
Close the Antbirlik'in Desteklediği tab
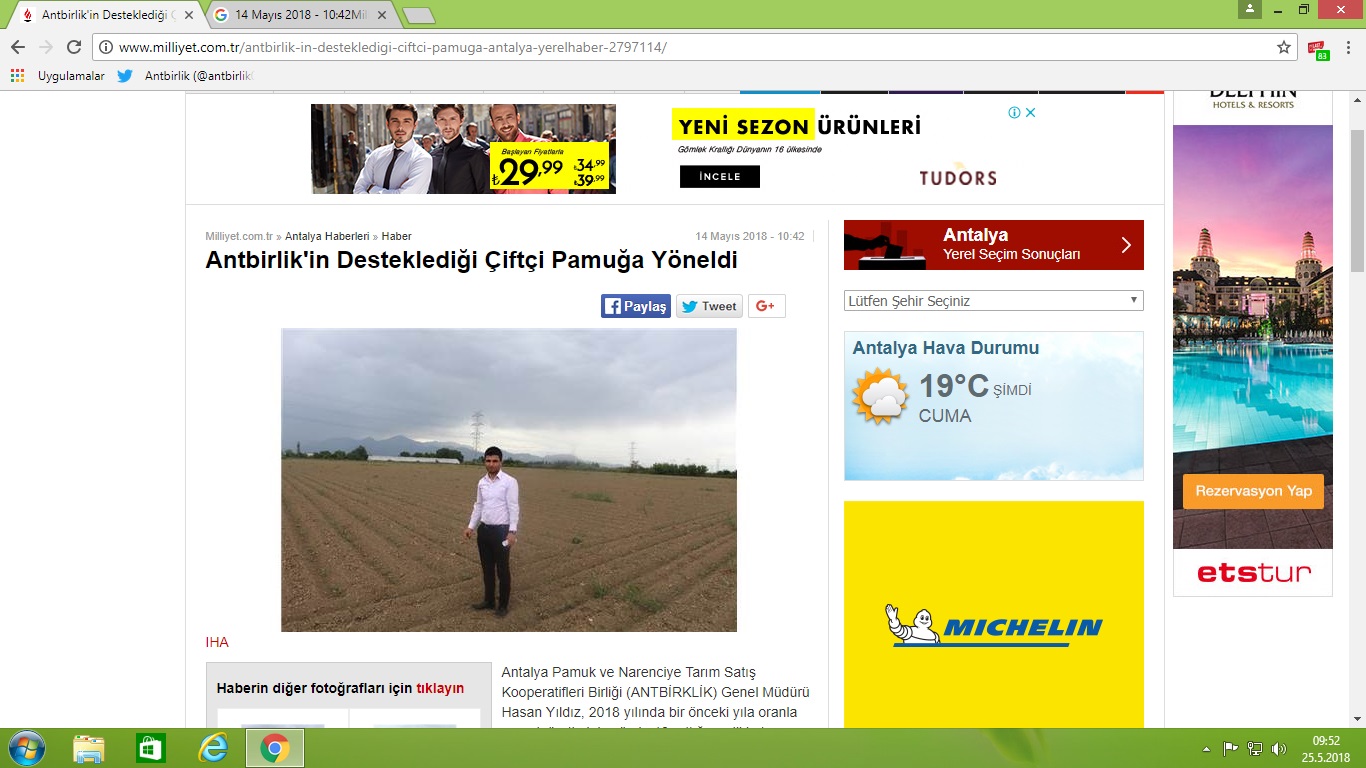click(189, 15)
